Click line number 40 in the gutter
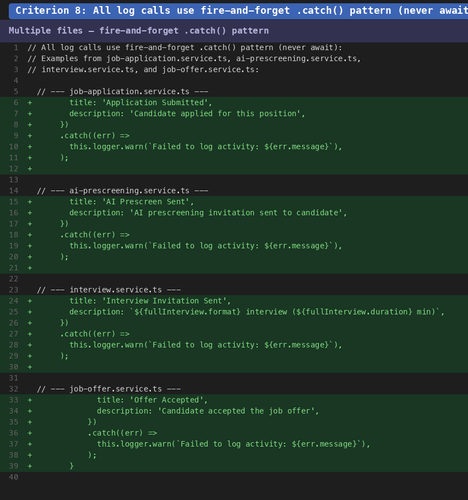The width and height of the screenshot is (468, 500). [14, 477]
